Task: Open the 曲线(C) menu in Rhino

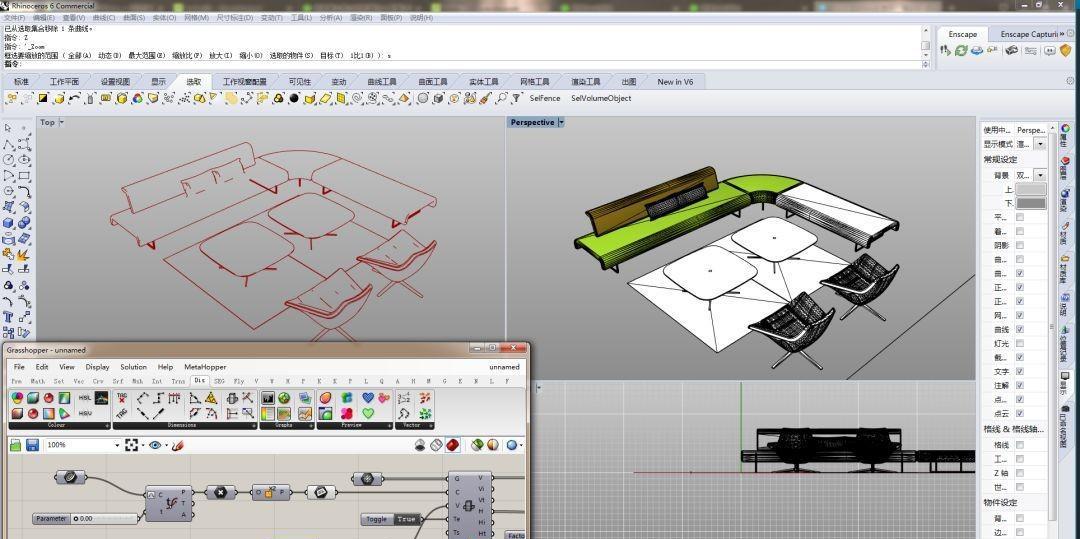Action: (x=103, y=17)
